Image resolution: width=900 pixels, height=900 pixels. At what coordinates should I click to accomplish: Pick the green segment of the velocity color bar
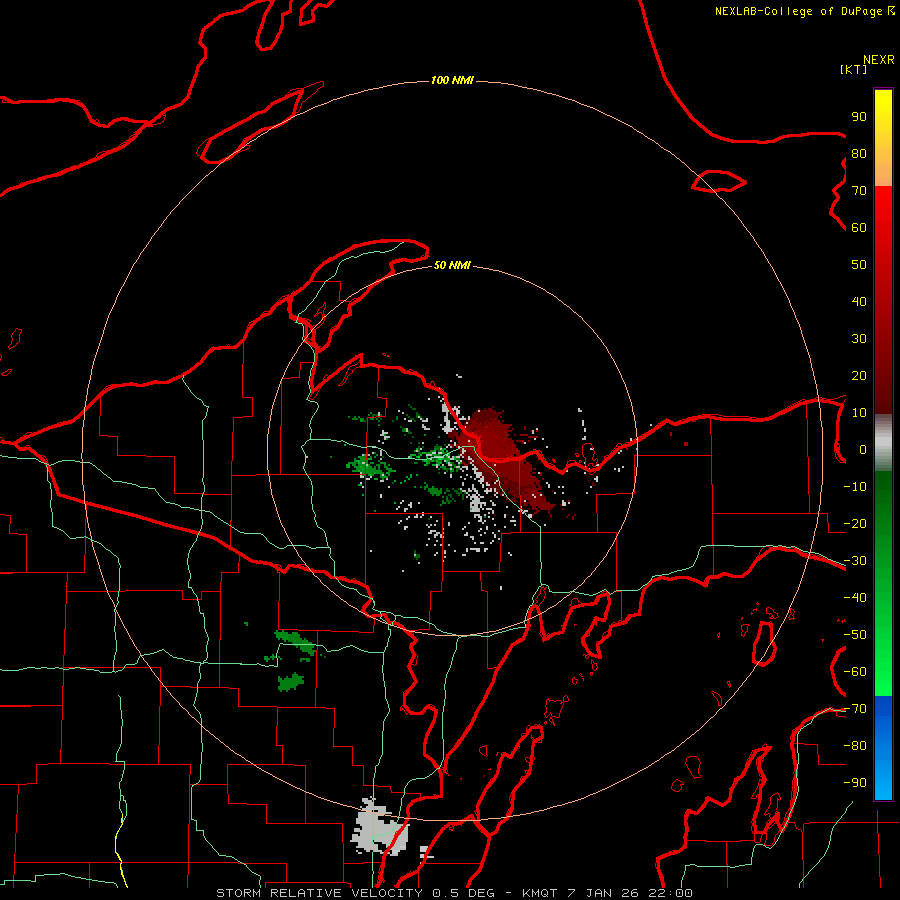point(883,583)
